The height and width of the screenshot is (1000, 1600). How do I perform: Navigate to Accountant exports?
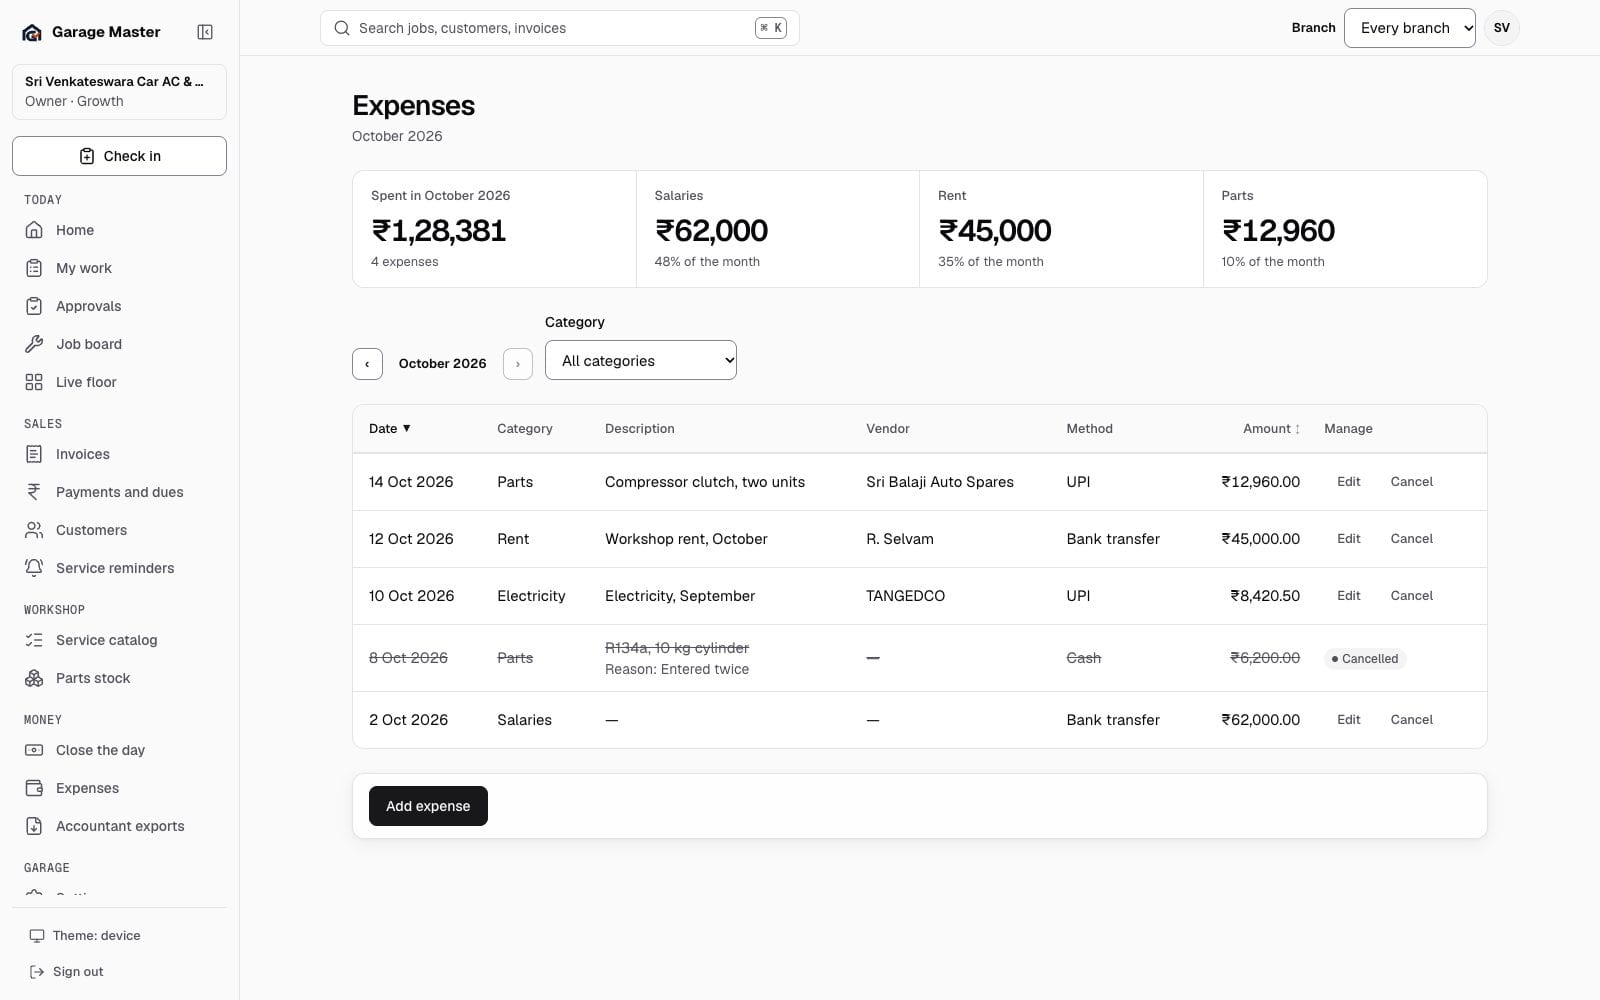119,826
